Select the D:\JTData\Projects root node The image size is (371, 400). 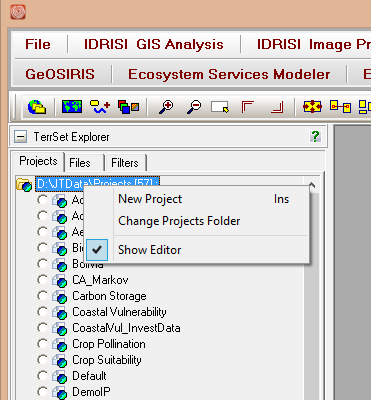click(97, 184)
